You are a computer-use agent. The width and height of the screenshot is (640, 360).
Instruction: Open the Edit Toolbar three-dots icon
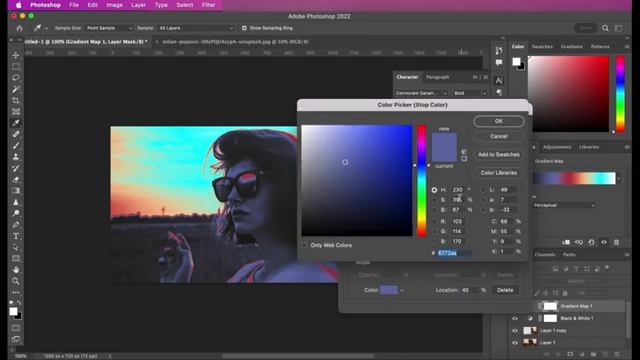tap(16, 292)
